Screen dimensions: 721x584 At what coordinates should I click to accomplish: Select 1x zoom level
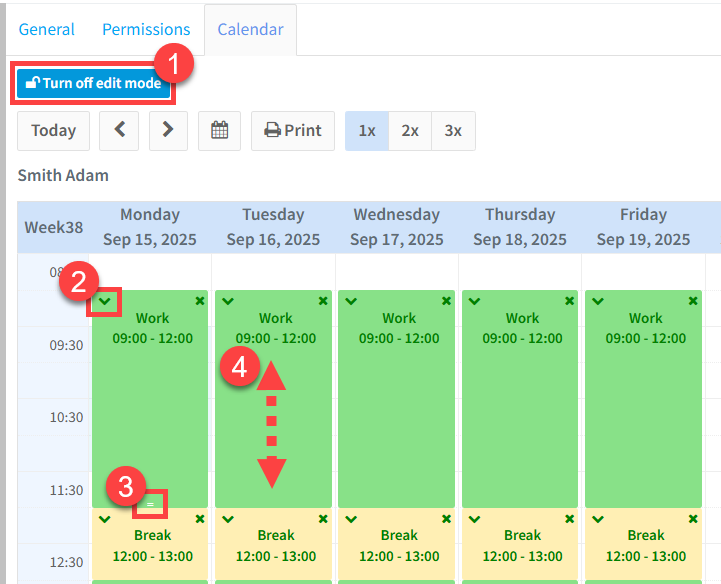click(367, 131)
